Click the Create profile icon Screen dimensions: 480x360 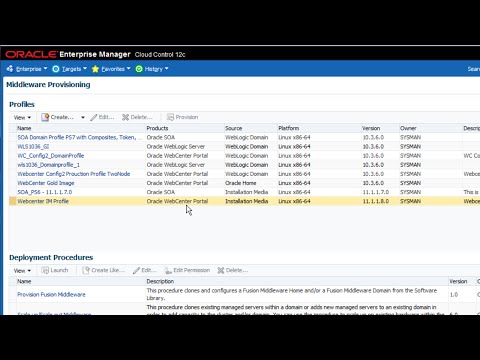tap(45, 117)
